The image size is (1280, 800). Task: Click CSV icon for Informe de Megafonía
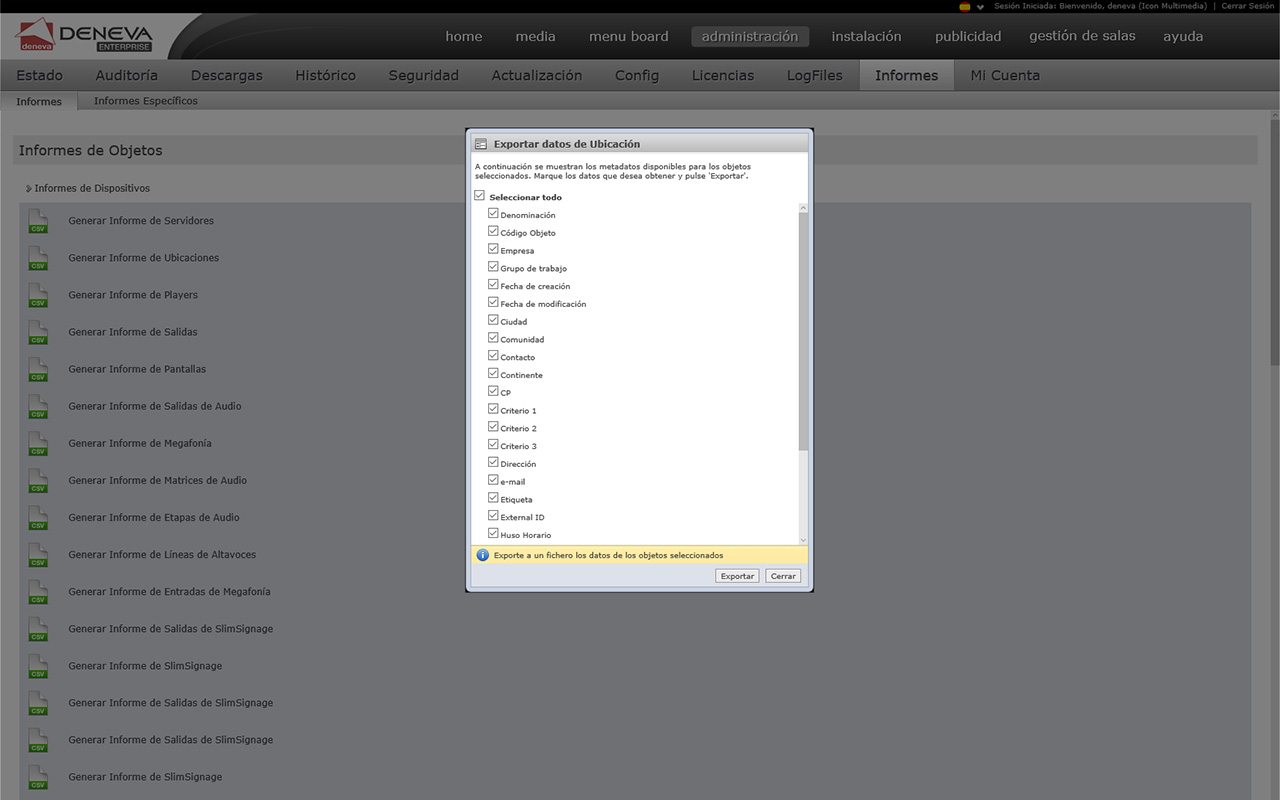coord(38,444)
